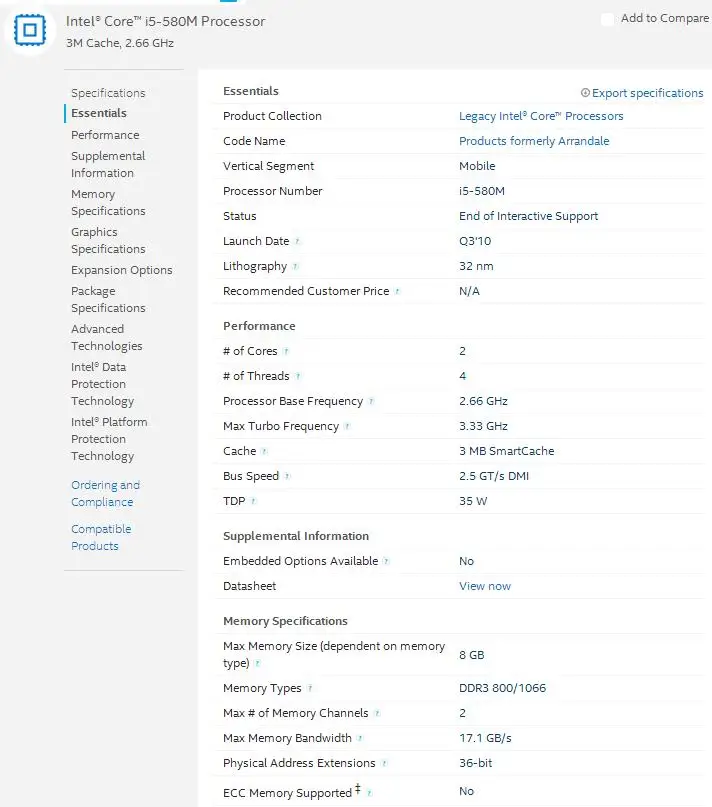Click TDP info icon
This screenshot has height=807, width=712.
click(253, 501)
